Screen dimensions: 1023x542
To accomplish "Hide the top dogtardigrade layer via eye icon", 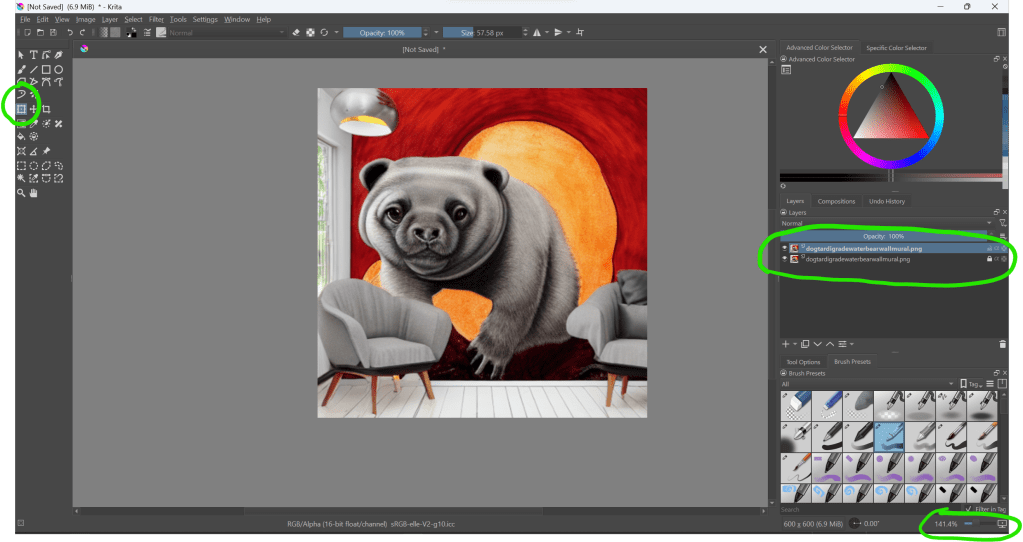I will coord(784,248).
